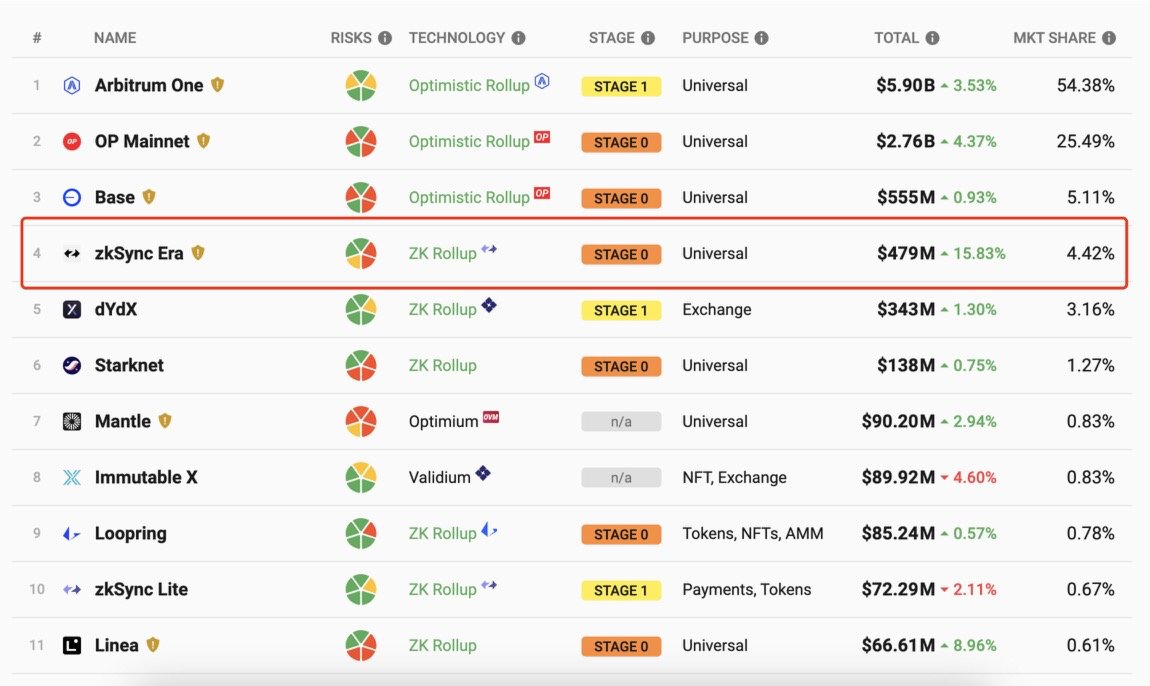Click the 4.60% negative change figure
This screenshot has height=686, width=1150.
click(x=975, y=478)
